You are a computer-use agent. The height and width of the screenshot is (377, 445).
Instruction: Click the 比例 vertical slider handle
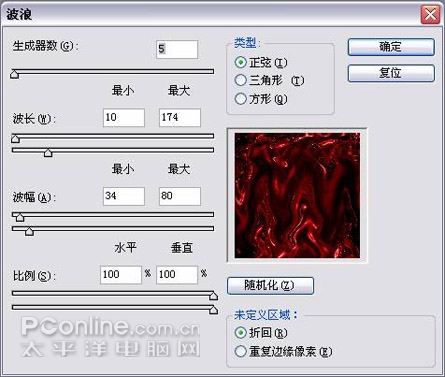(x=213, y=310)
